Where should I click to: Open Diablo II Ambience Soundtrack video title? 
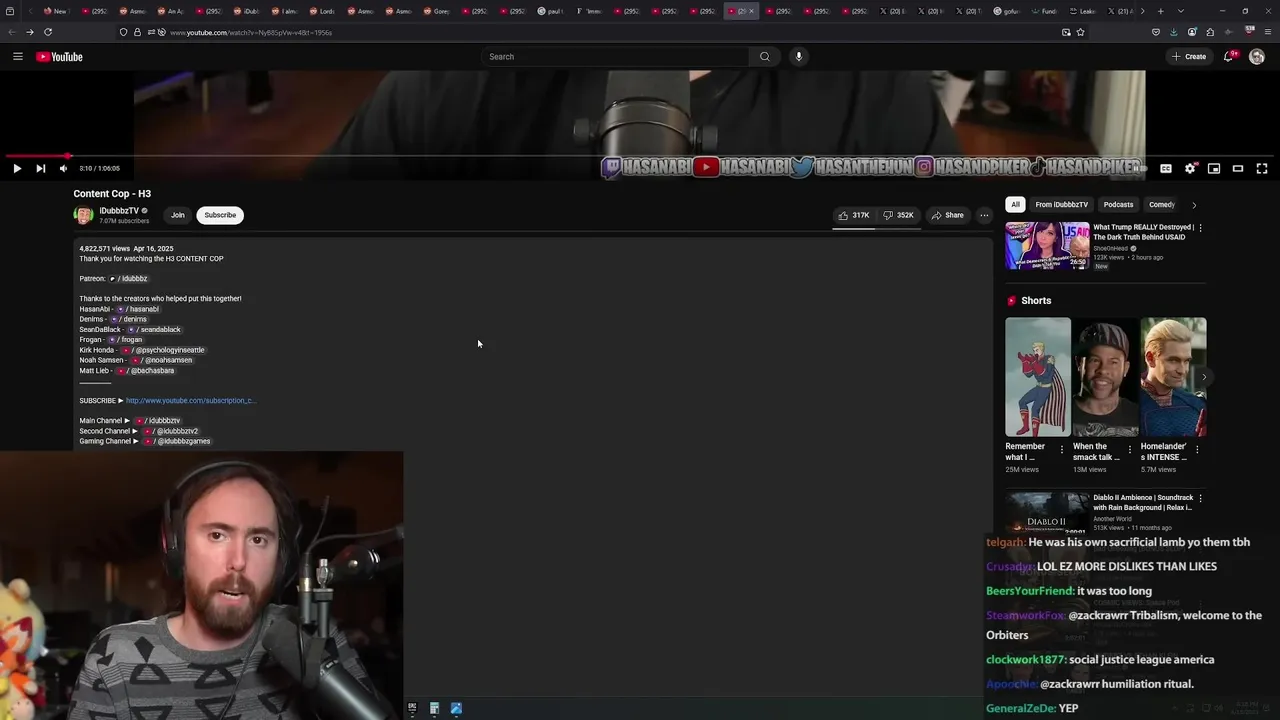[x=1143, y=502]
